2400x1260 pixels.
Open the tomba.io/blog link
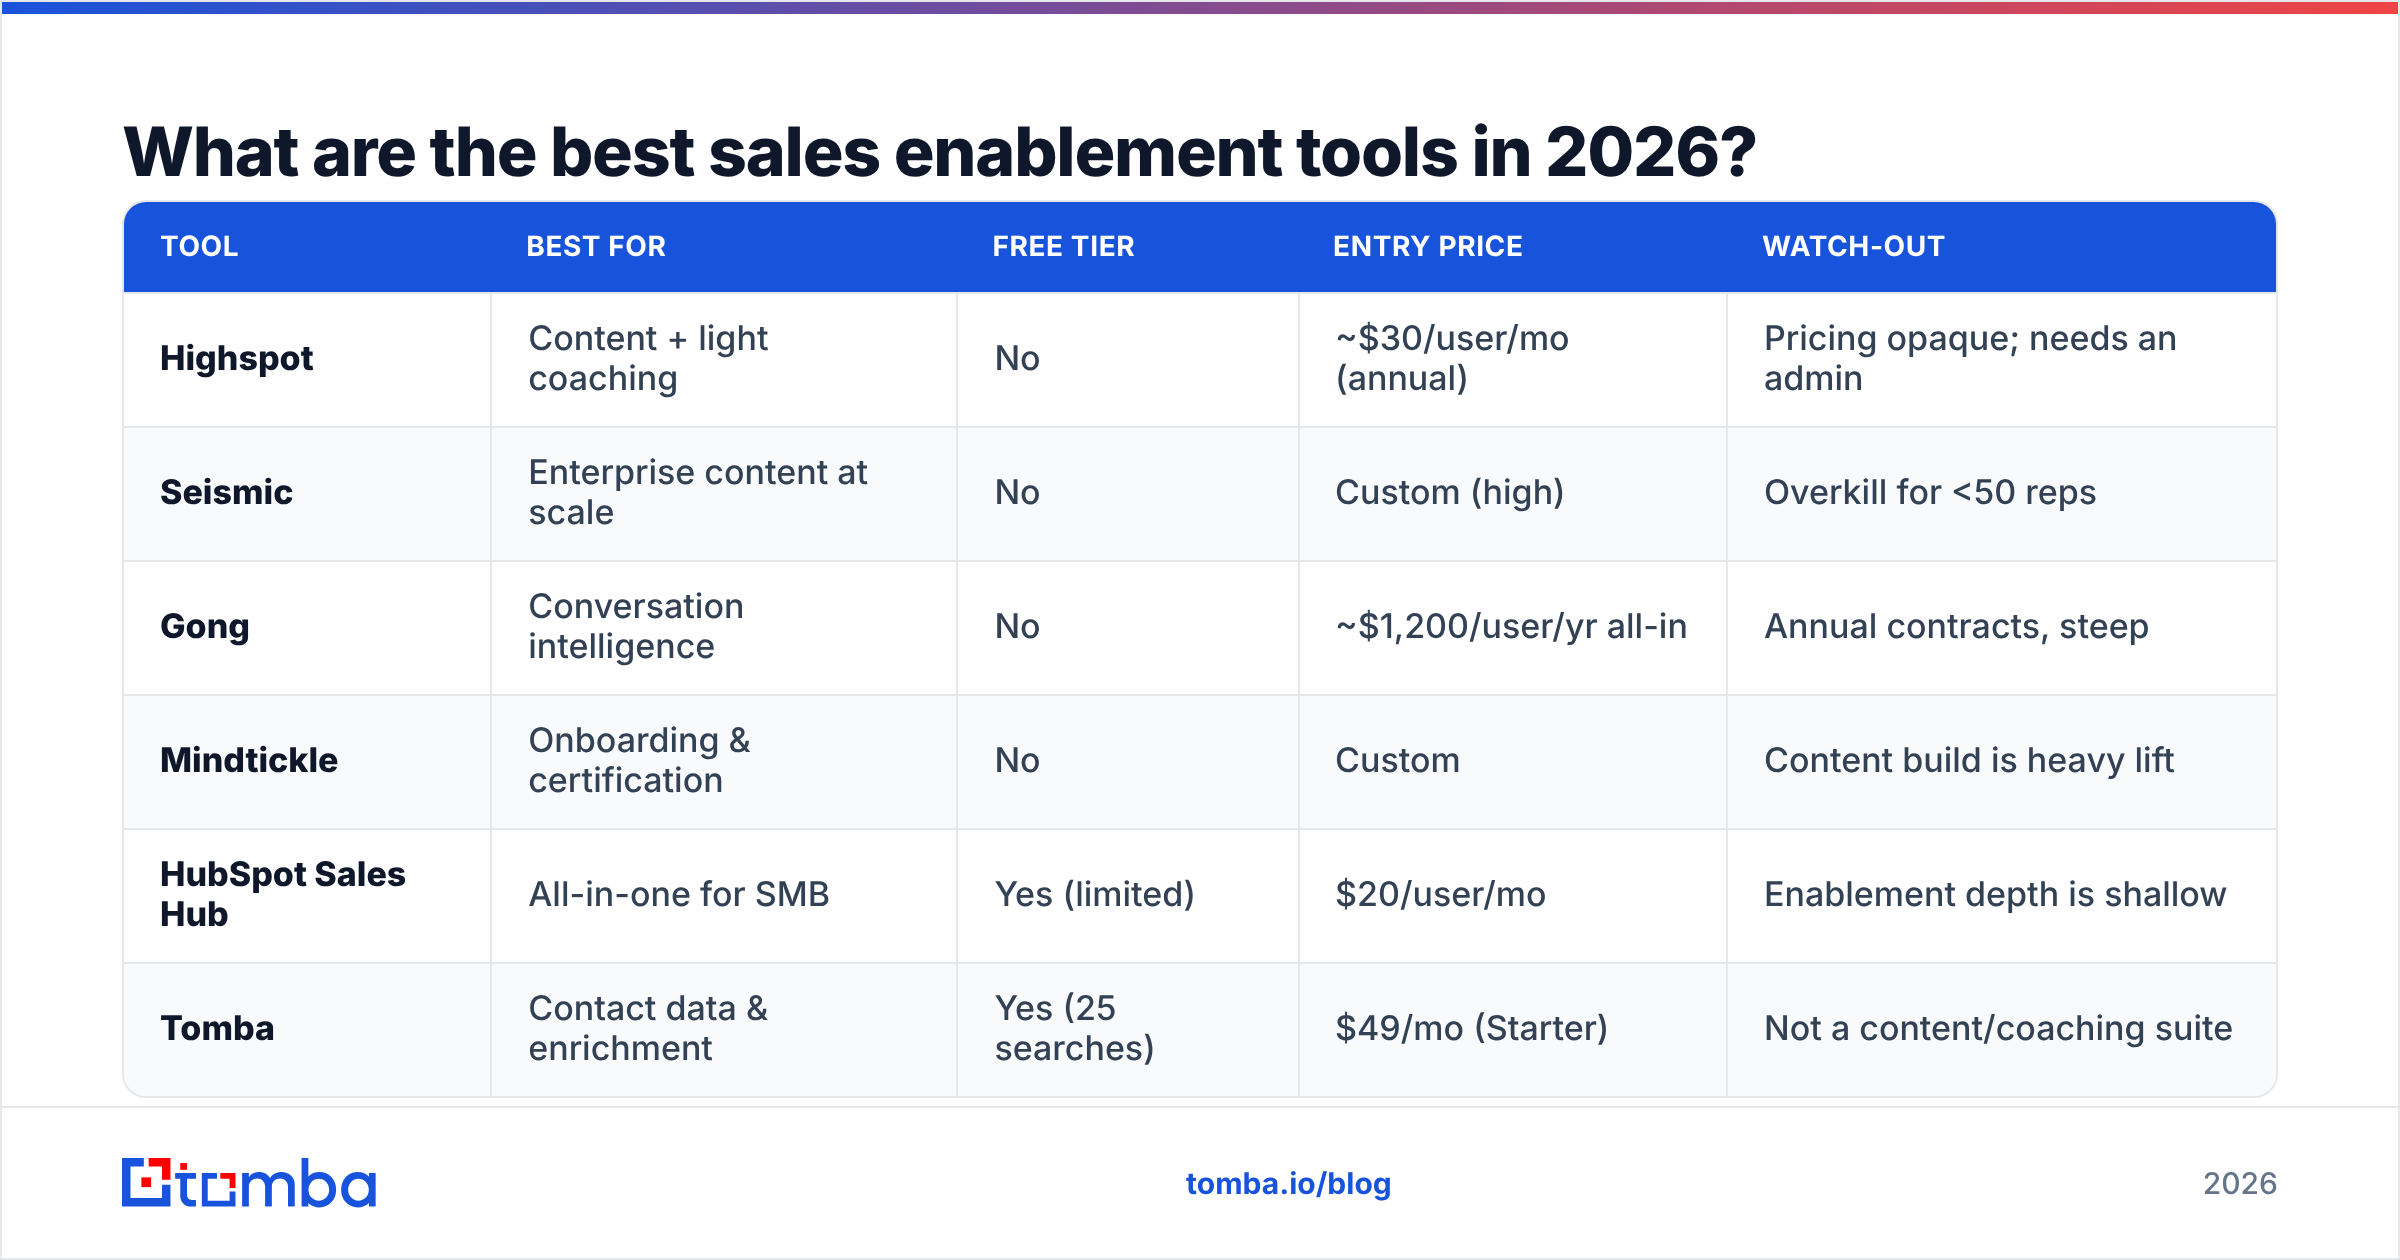(x=1288, y=1184)
